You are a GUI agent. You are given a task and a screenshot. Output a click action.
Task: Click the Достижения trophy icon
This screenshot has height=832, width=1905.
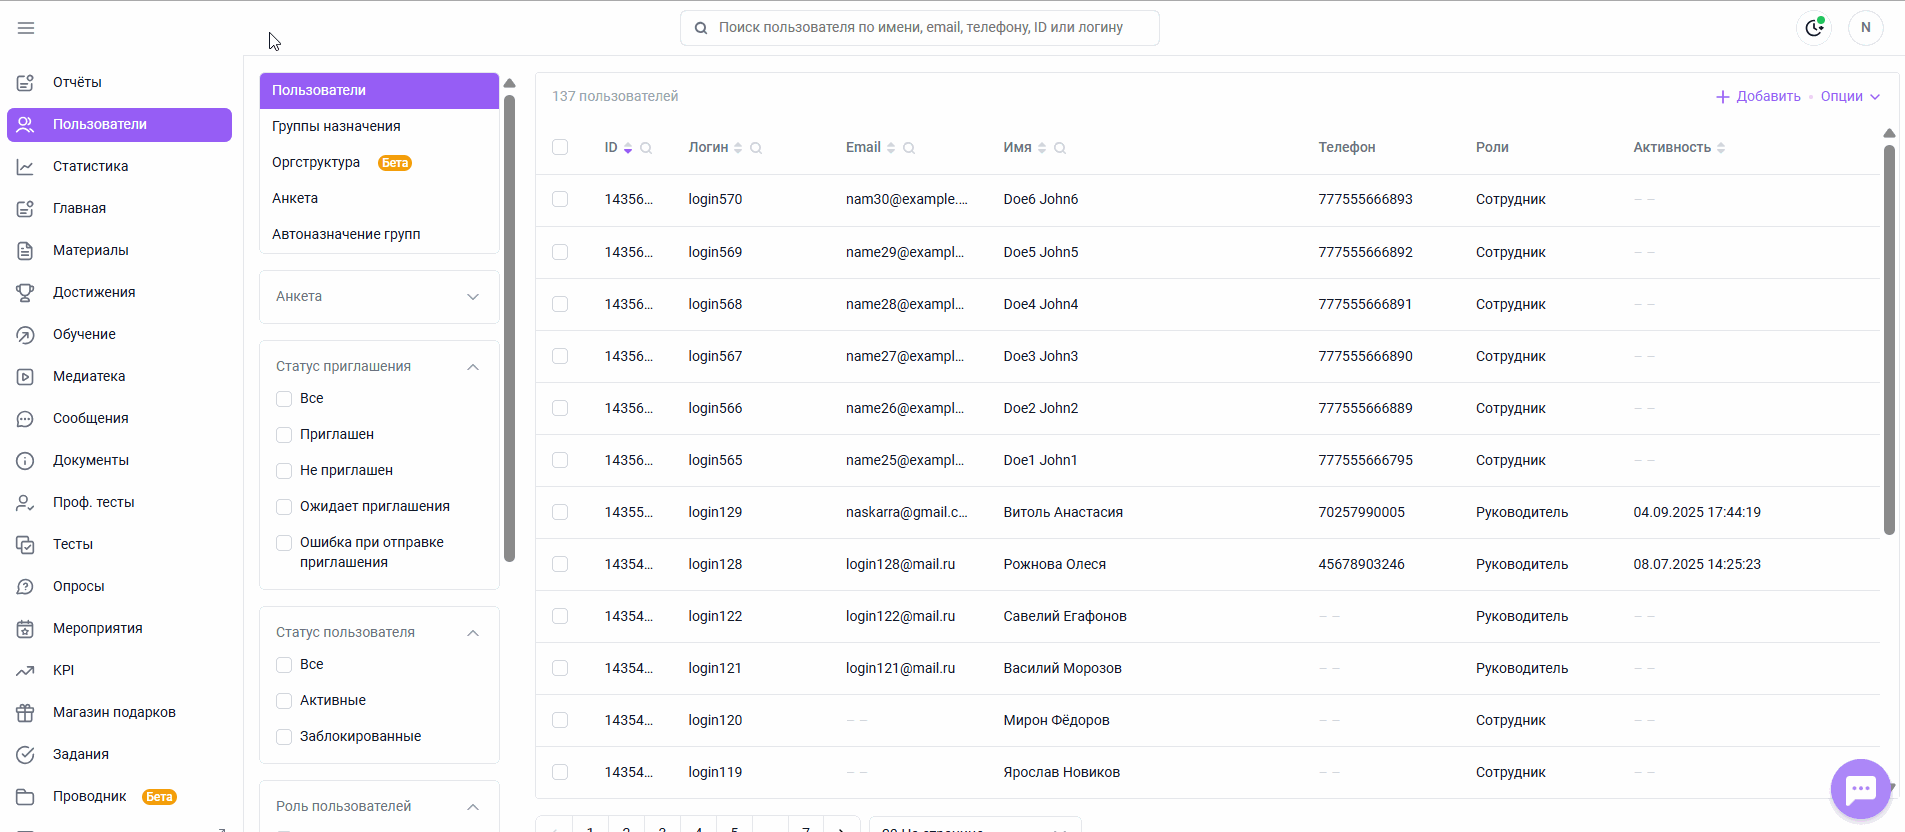(x=26, y=292)
